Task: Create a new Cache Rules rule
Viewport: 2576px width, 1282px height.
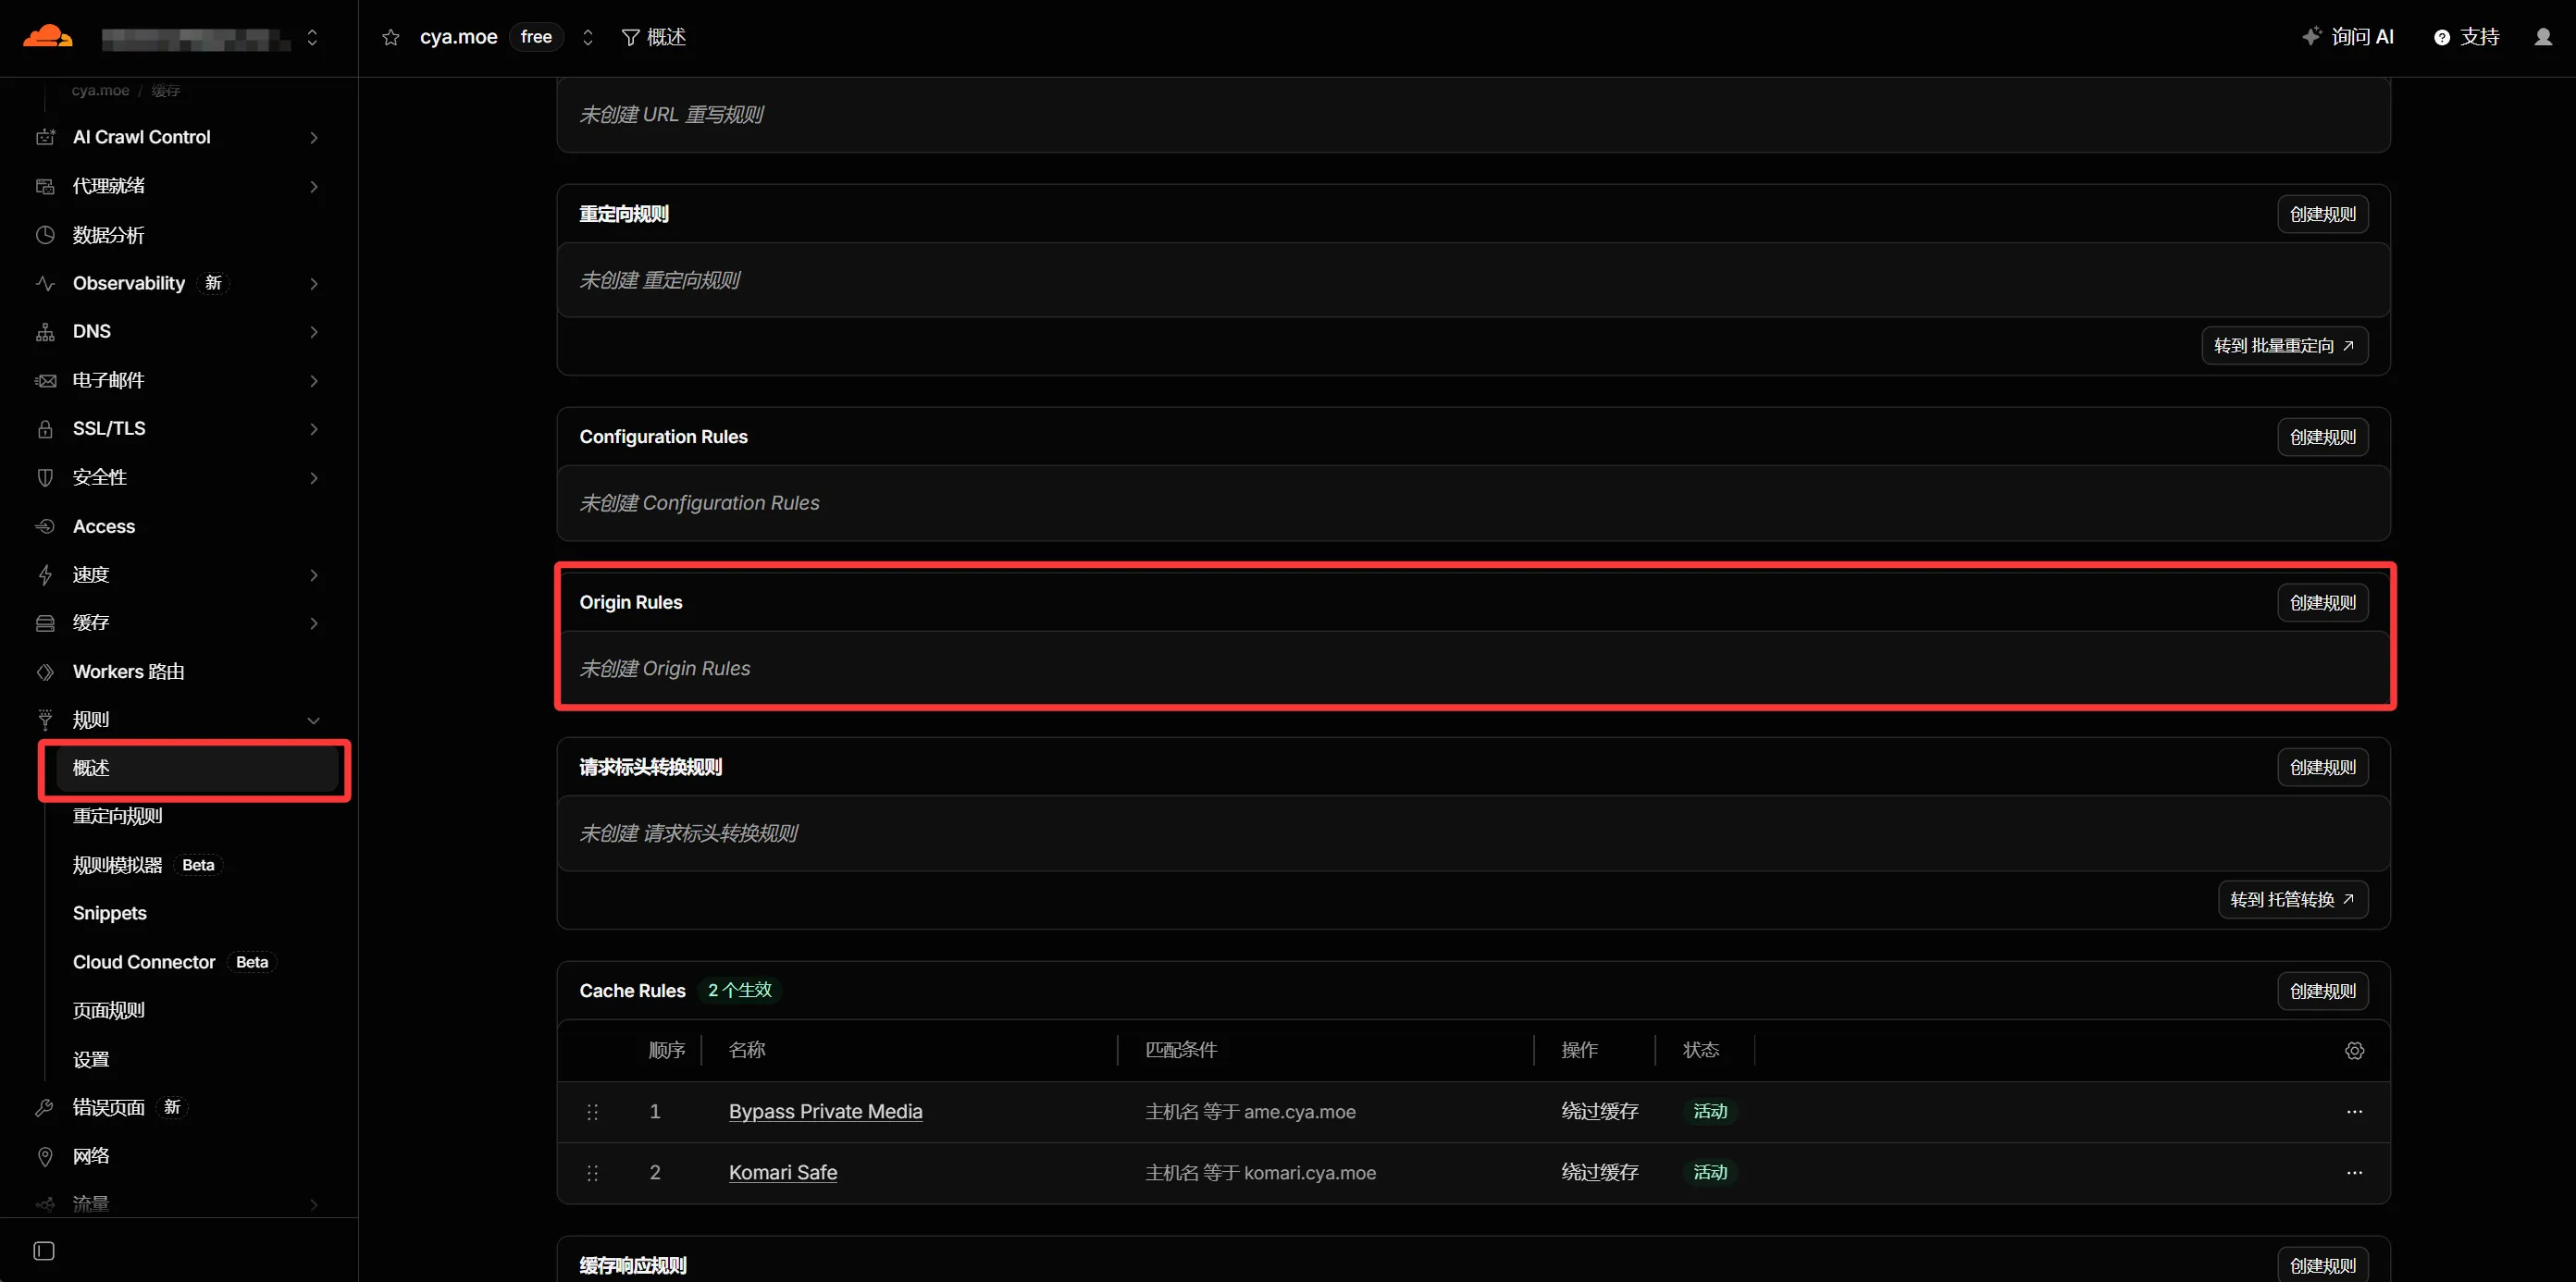Action: [2322, 991]
